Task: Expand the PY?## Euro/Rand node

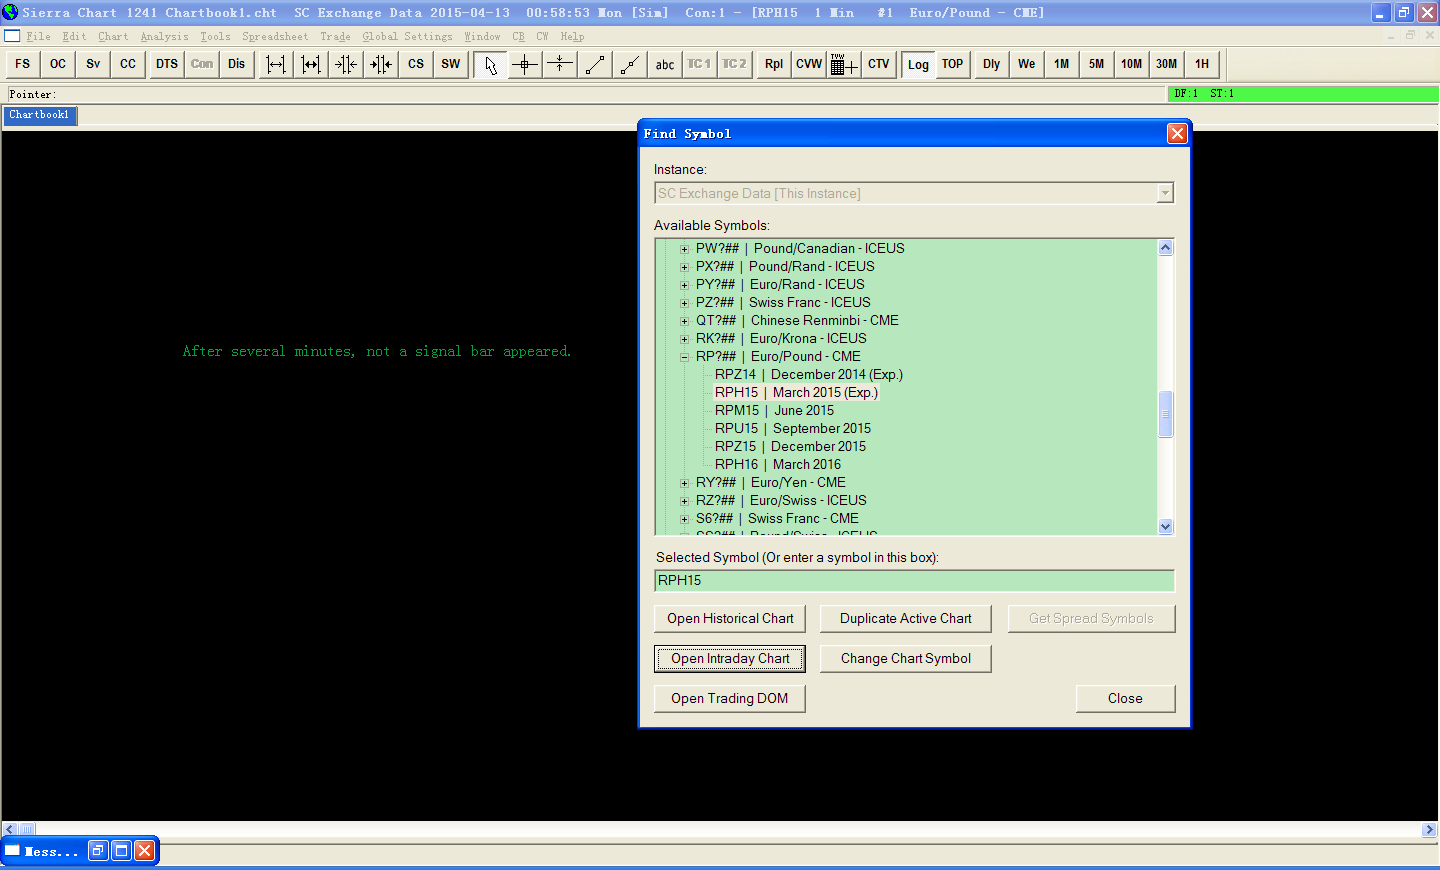Action: click(x=684, y=285)
